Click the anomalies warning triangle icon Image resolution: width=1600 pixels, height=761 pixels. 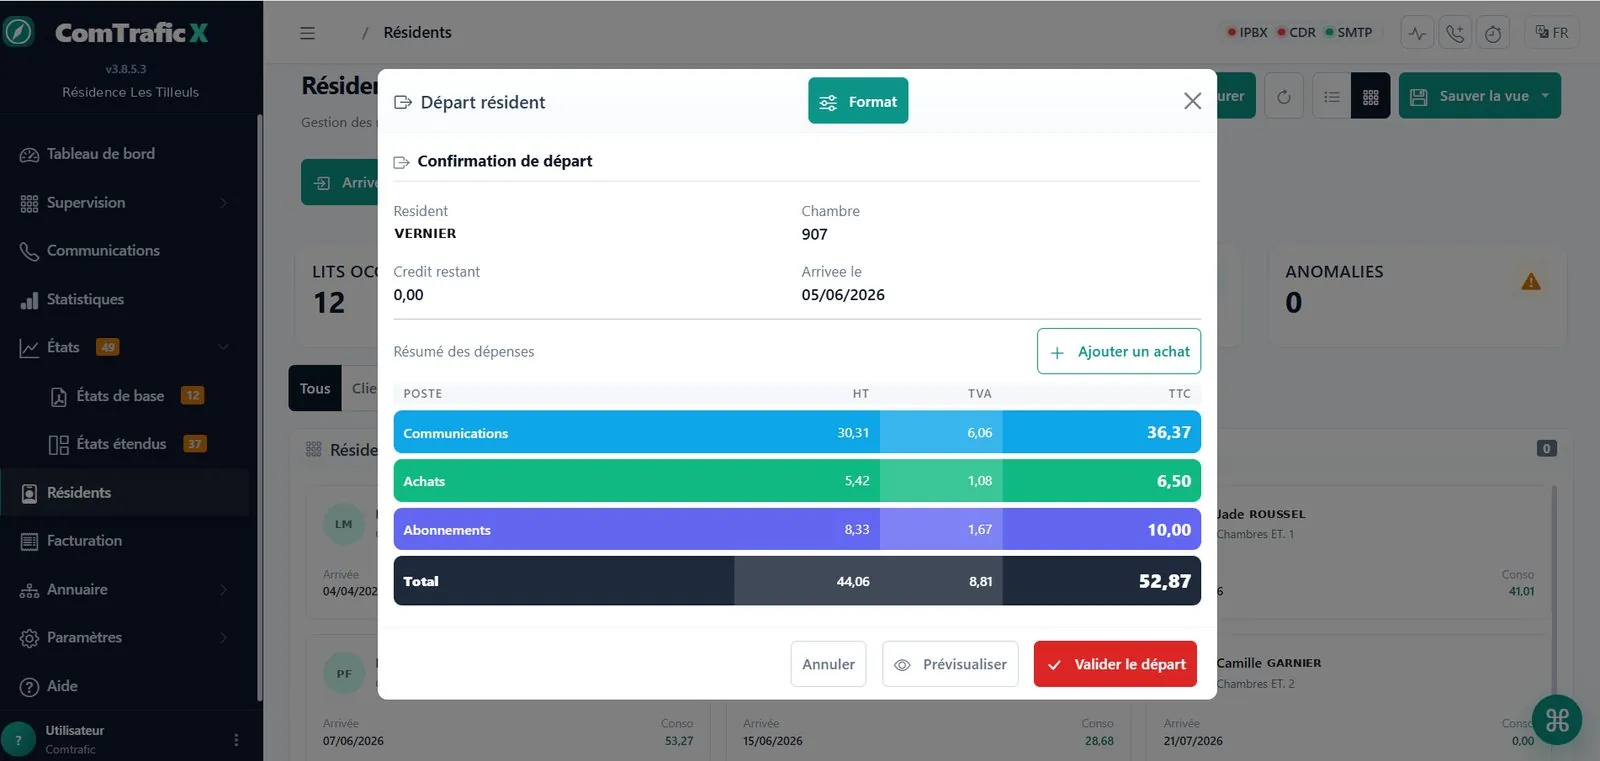pyautogui.click(x=1531, y=282)
